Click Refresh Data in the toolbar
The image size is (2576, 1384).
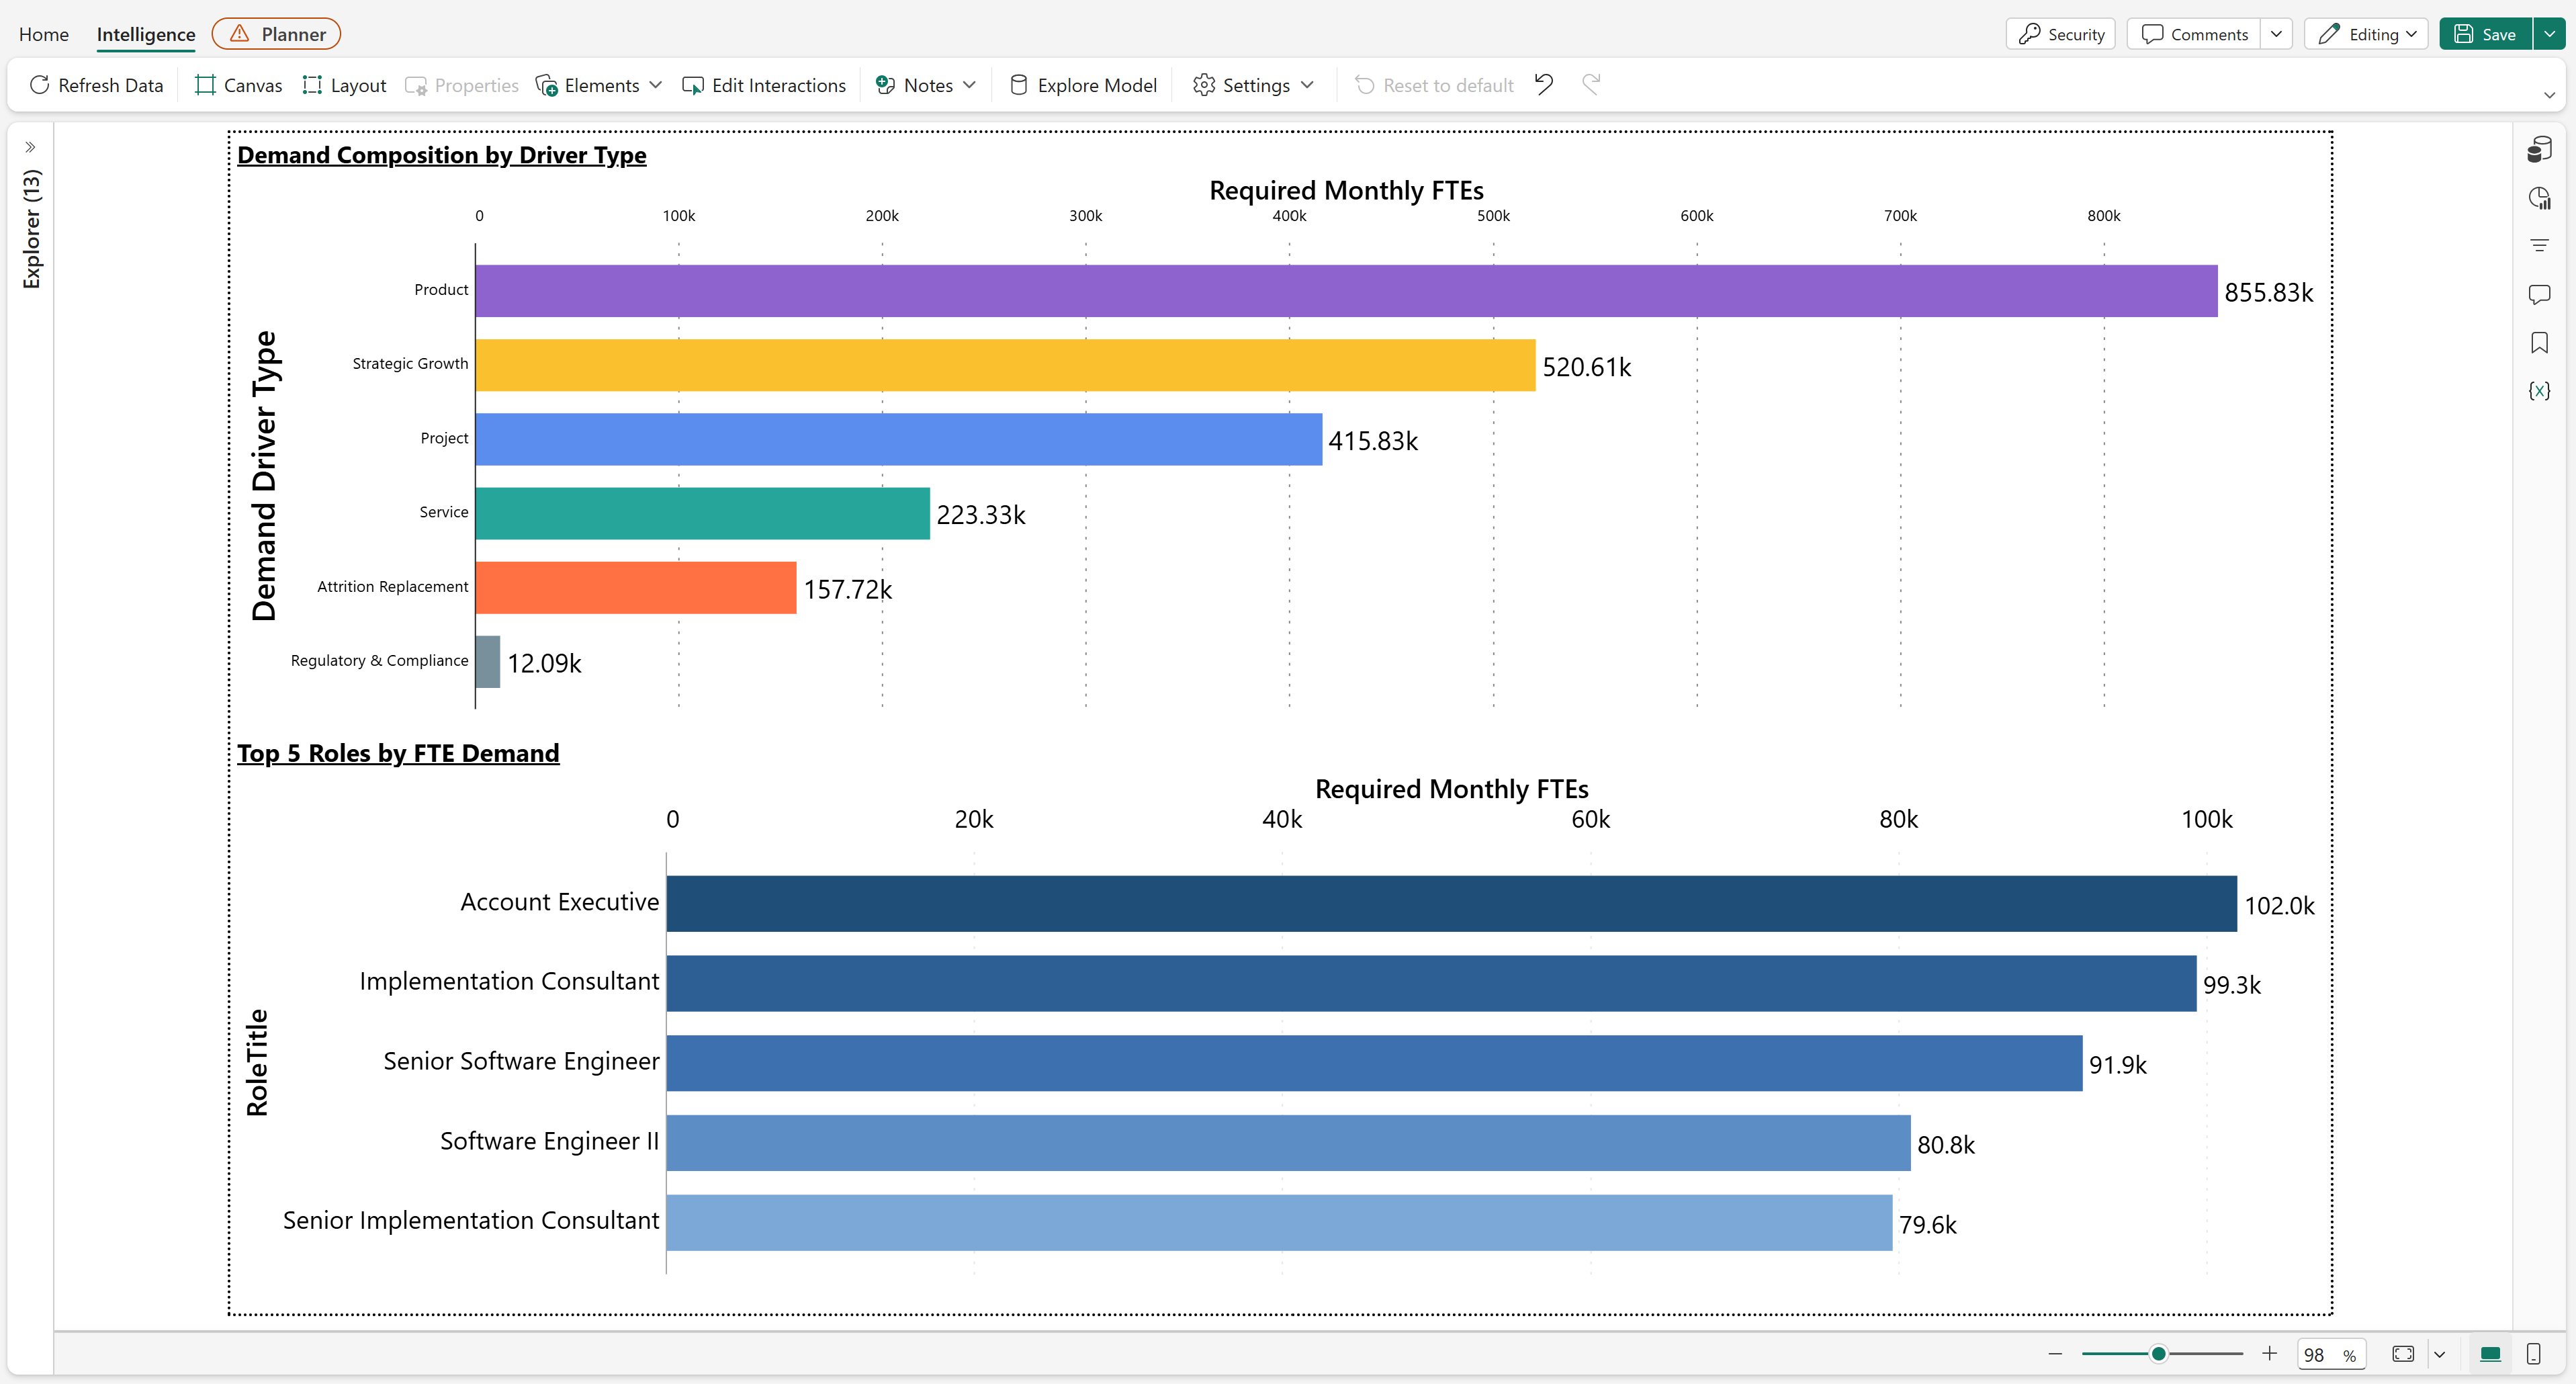[96, 85]
